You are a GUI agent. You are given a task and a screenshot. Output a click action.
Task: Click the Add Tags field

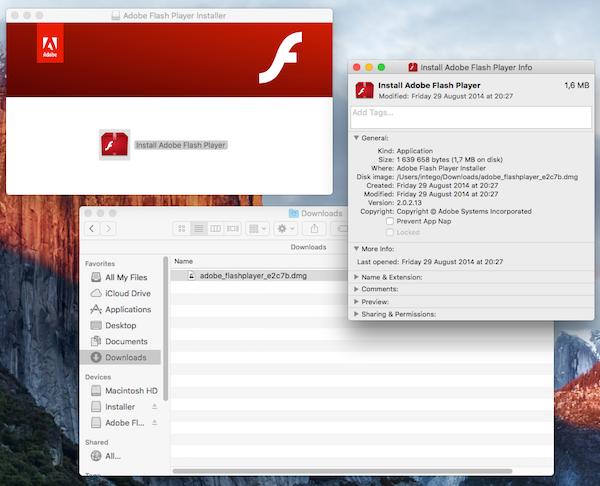(x=470, y=115)
